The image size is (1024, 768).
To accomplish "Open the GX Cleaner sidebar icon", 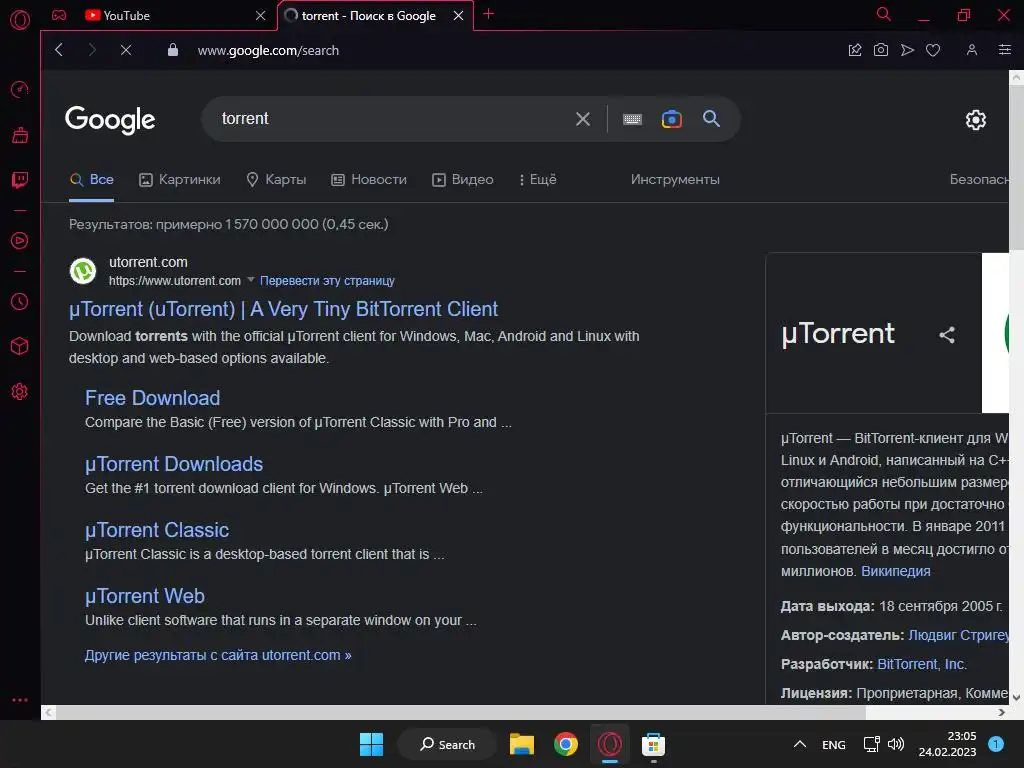I will 20,135.
